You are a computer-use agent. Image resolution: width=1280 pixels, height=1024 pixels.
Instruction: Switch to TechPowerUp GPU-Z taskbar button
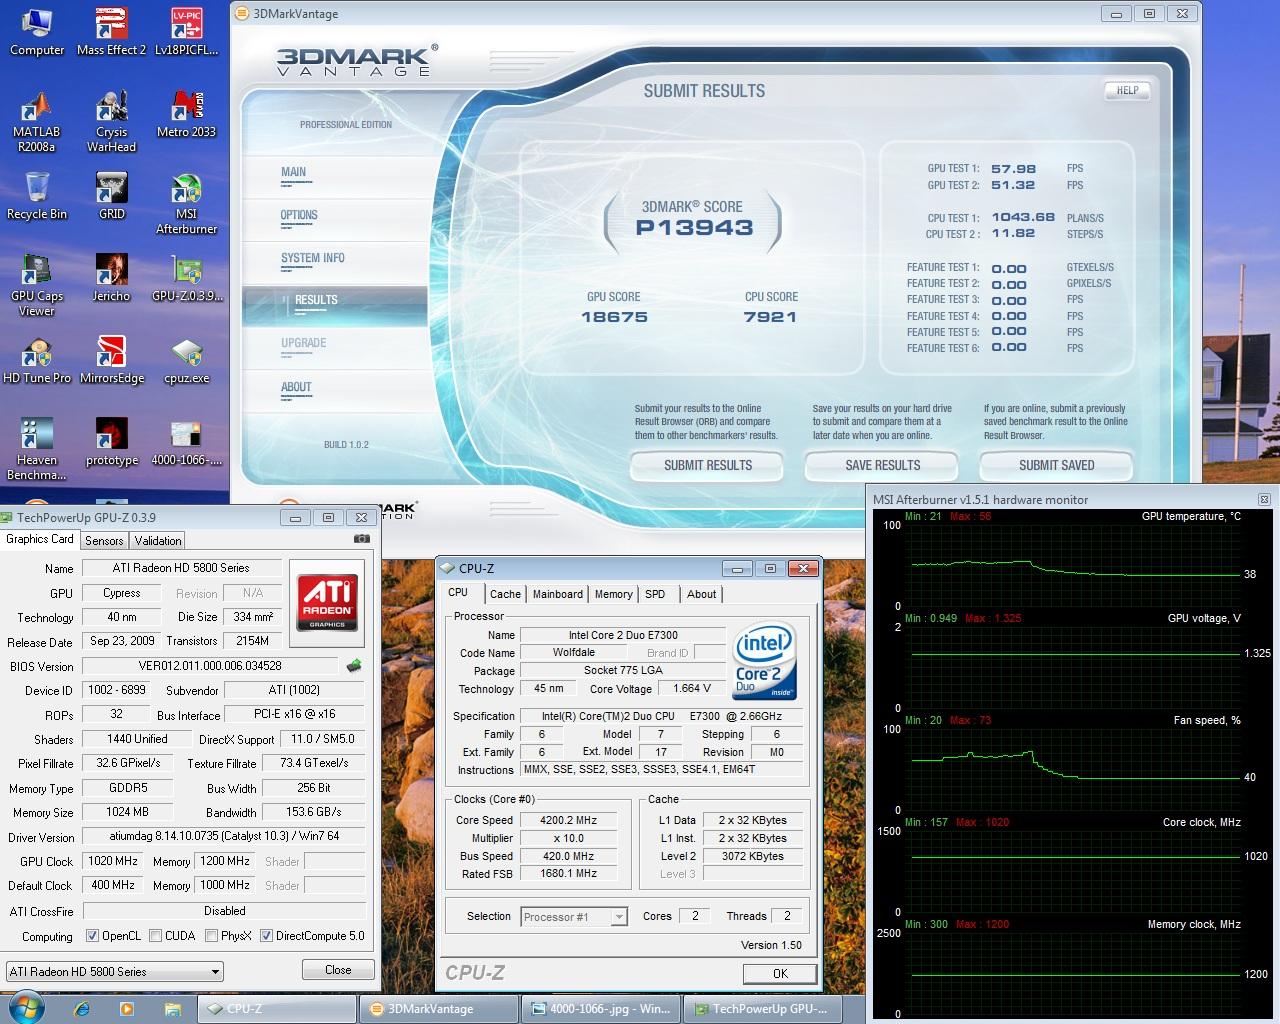[761, 1008]
